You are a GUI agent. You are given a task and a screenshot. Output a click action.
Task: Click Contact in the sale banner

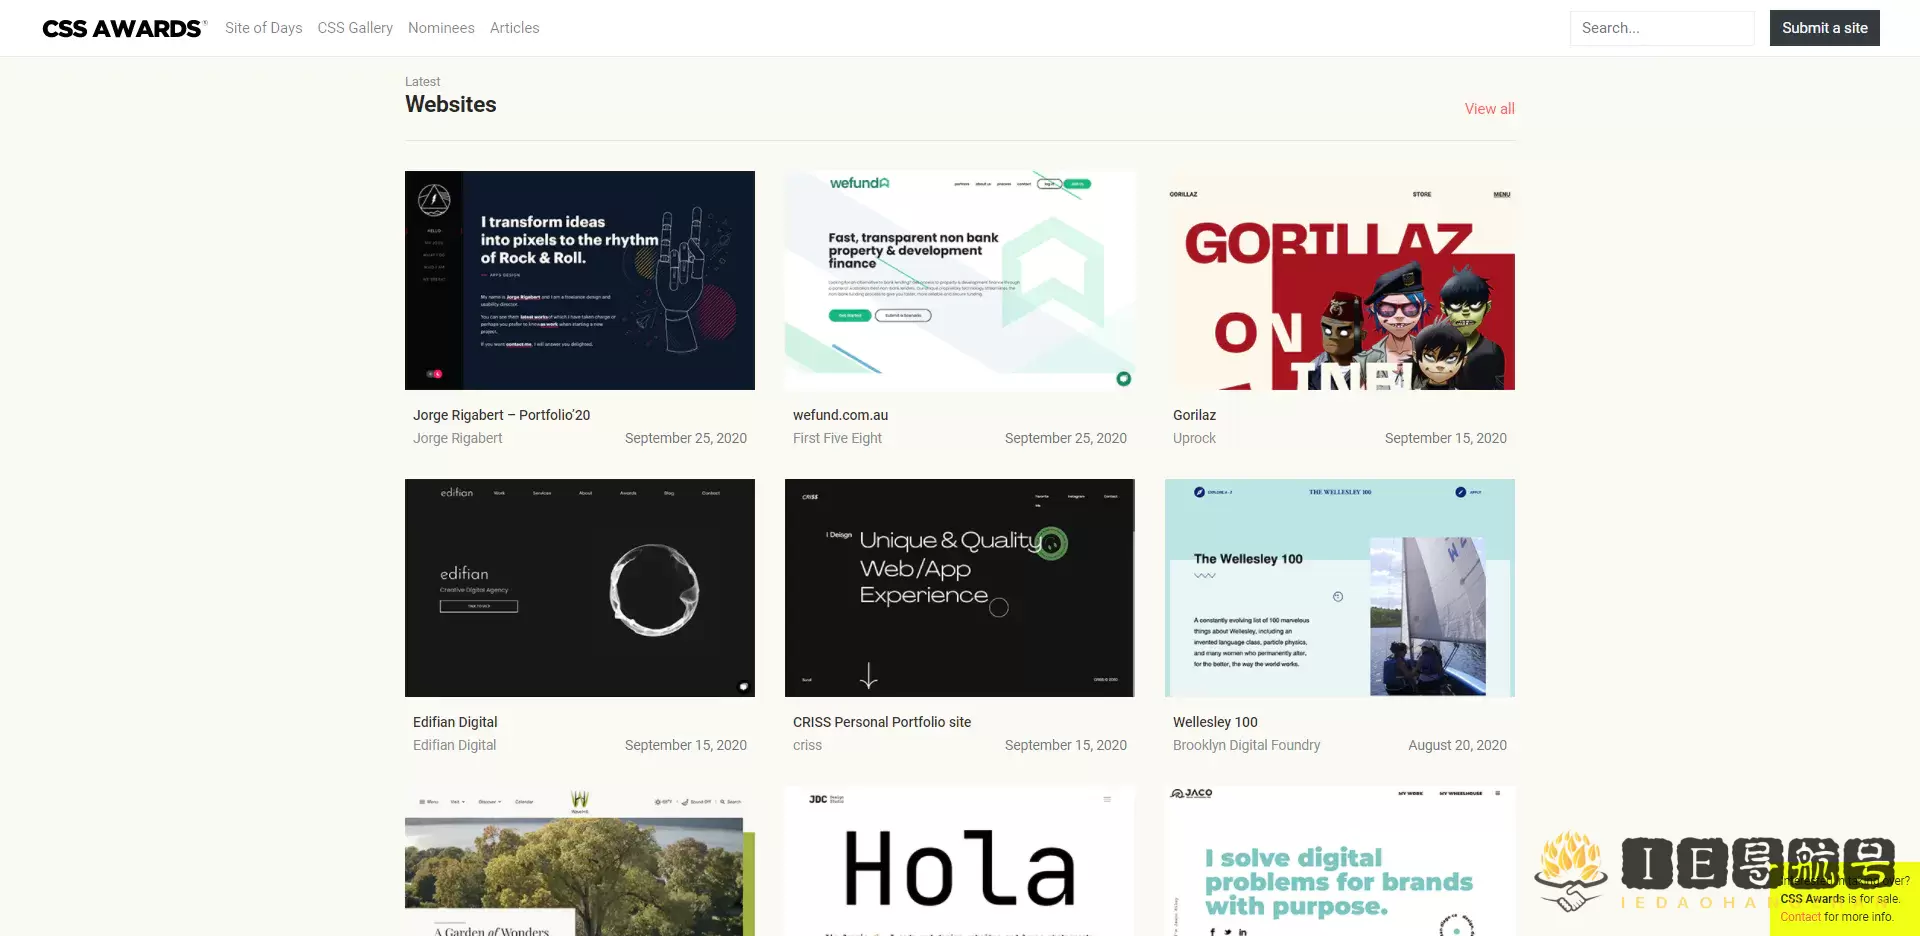pyautogui.click(x=1801, y=916)
